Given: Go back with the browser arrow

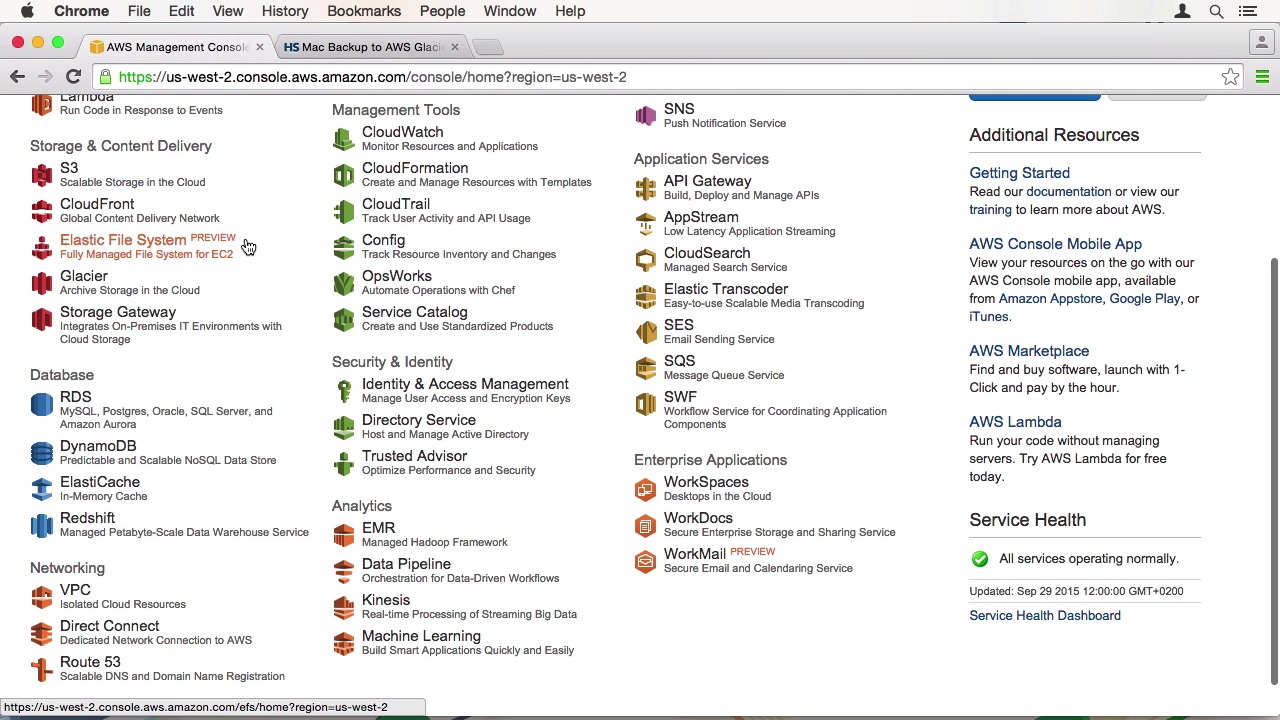Looking at the screenshot, I should 17,77.
